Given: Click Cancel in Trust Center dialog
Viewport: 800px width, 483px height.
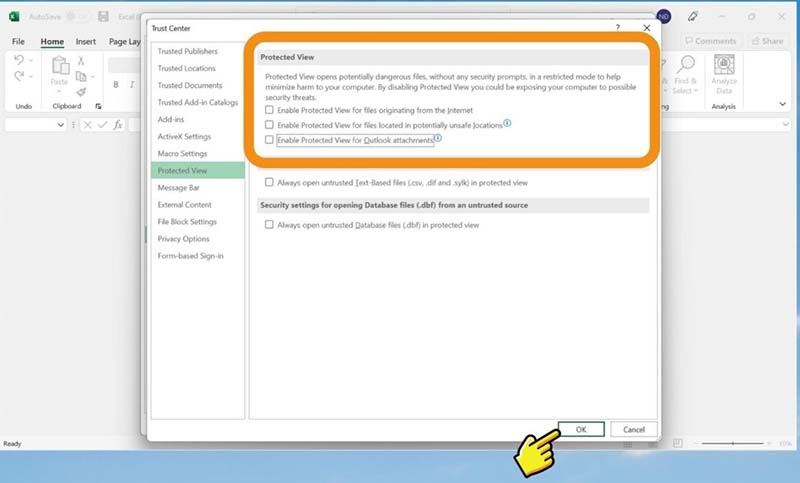Looking at the screenshot, I should click(x=634, y=429).
